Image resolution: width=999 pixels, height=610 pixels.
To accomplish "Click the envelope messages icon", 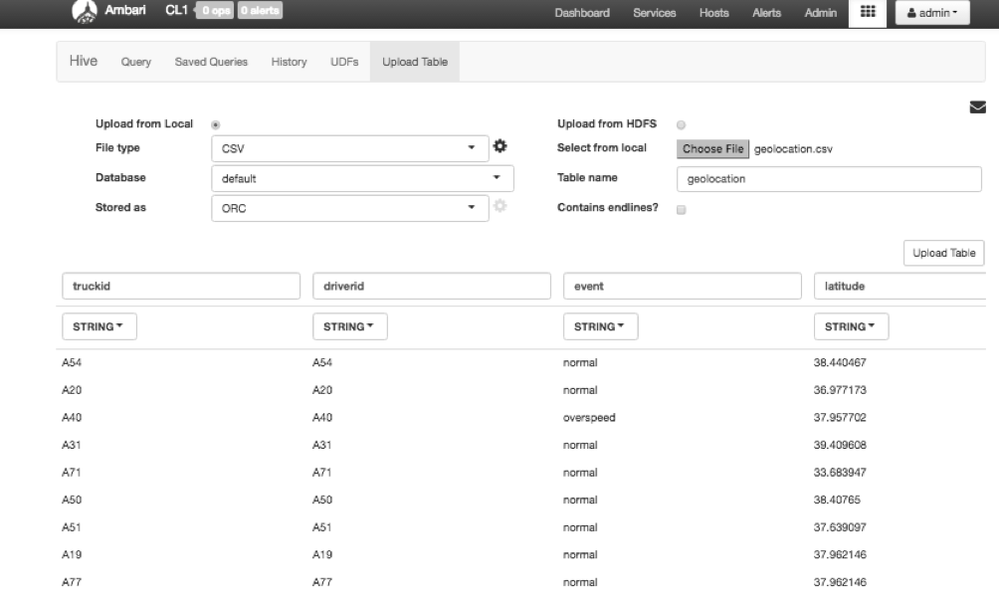I will [x=977, y=107].
